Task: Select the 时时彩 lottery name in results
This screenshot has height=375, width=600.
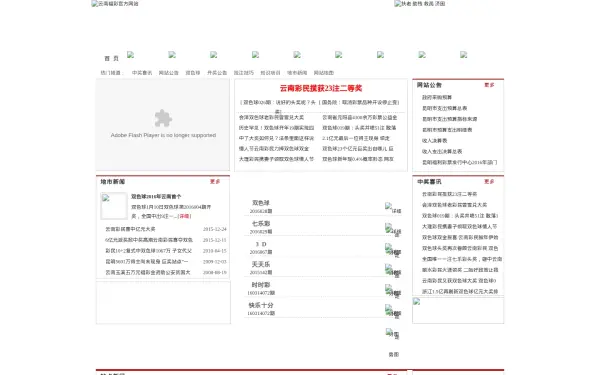Action: point(261,285)
